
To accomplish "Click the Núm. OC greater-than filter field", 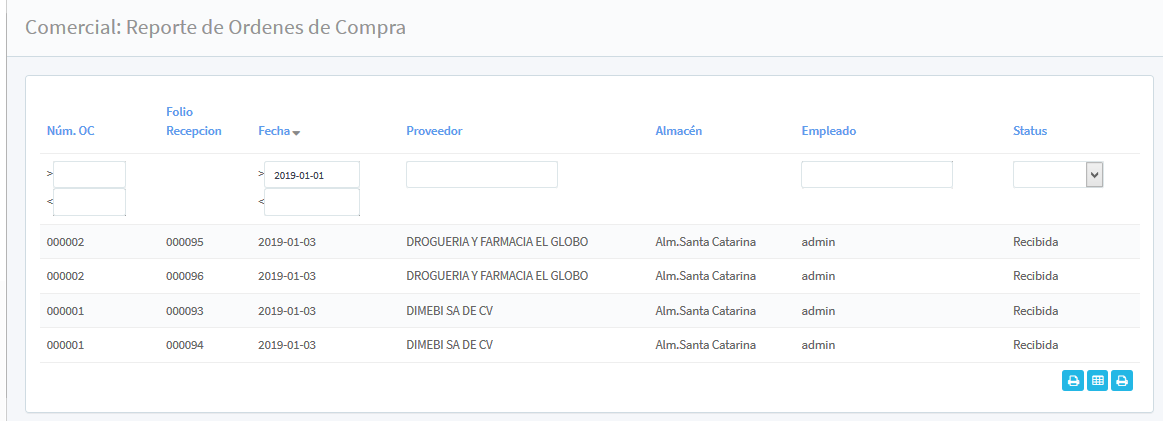I will [x=90, y=174].
